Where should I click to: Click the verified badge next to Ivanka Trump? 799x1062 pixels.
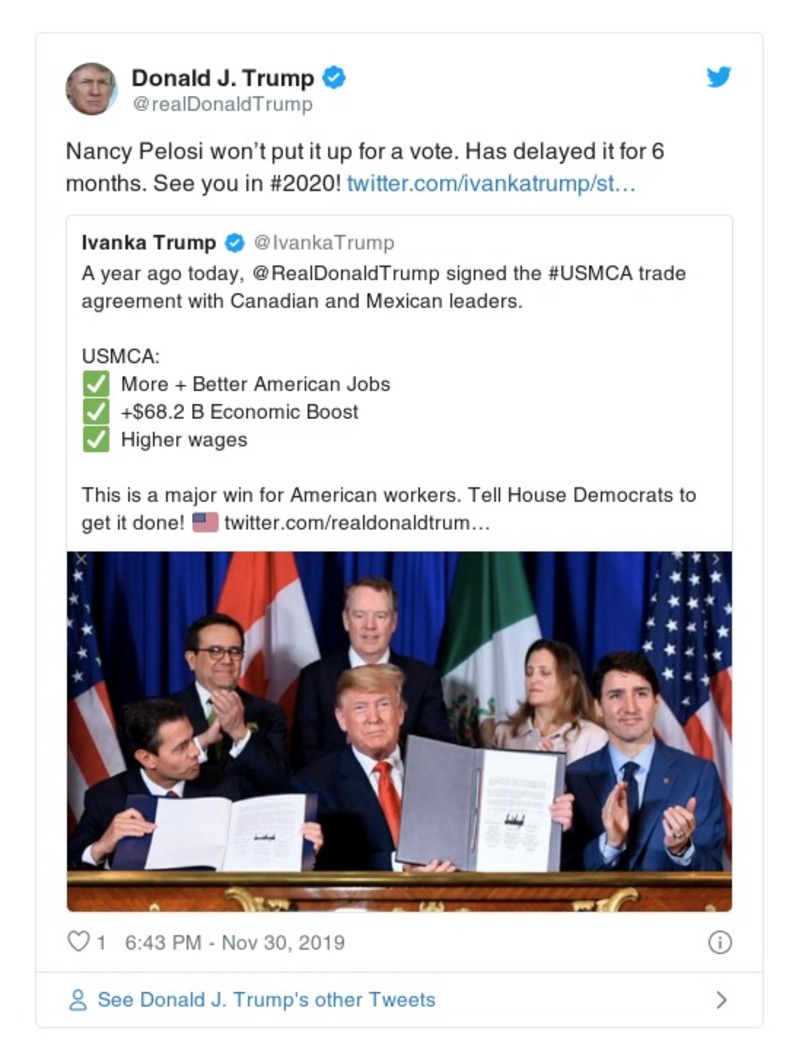pyautogui.click(x=234, y=241)
